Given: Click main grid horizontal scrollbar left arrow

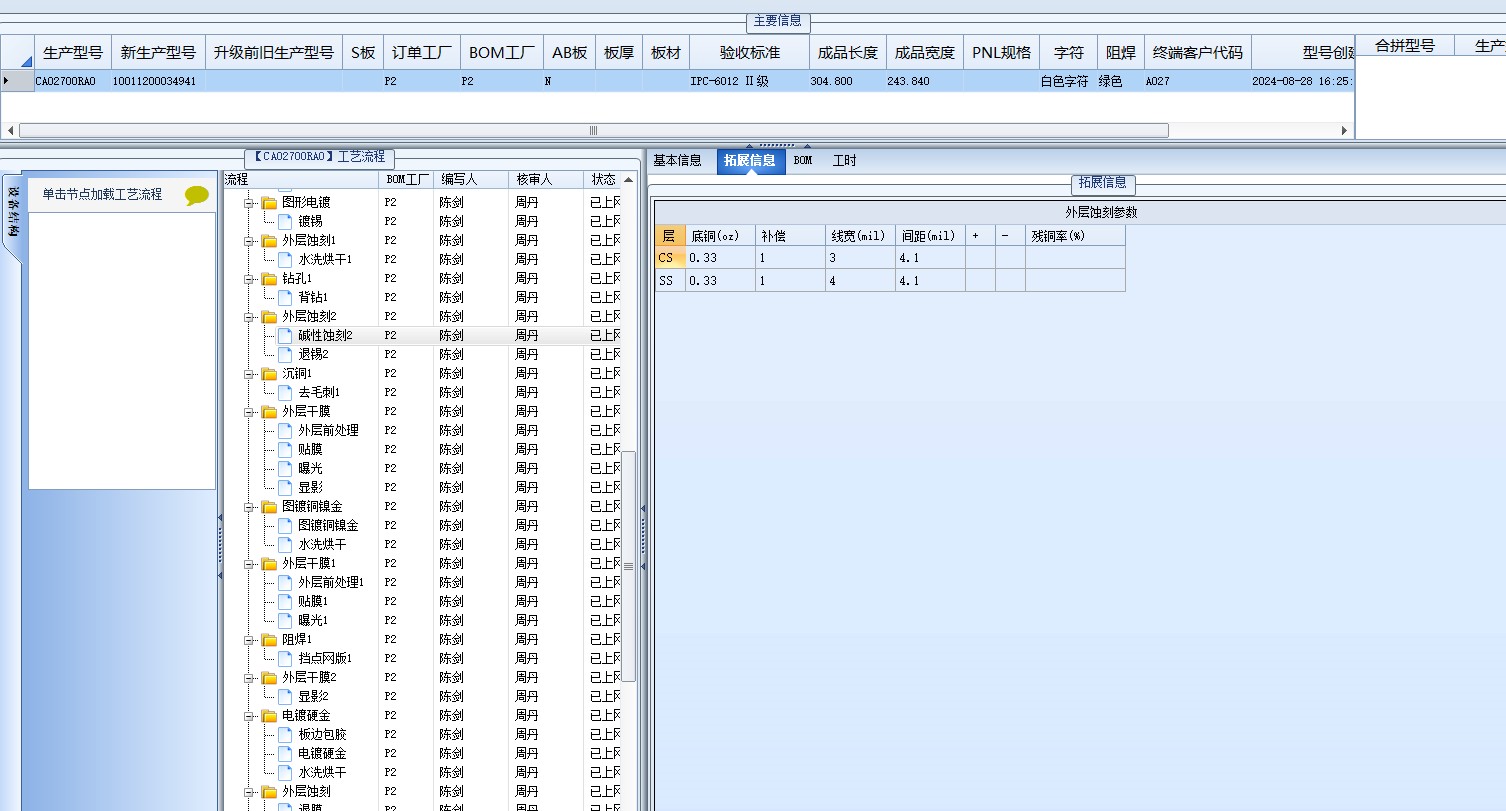Looking at the screenshot, I should [11, 130].
